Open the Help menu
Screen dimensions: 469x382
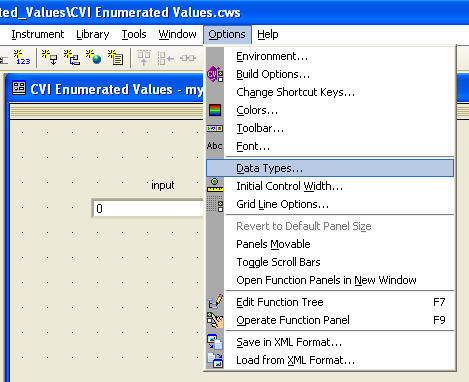268,34
